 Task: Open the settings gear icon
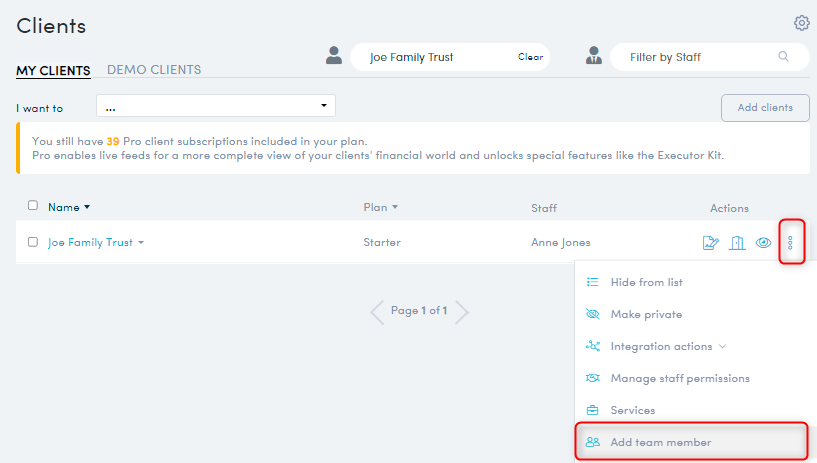coord(801,23)
